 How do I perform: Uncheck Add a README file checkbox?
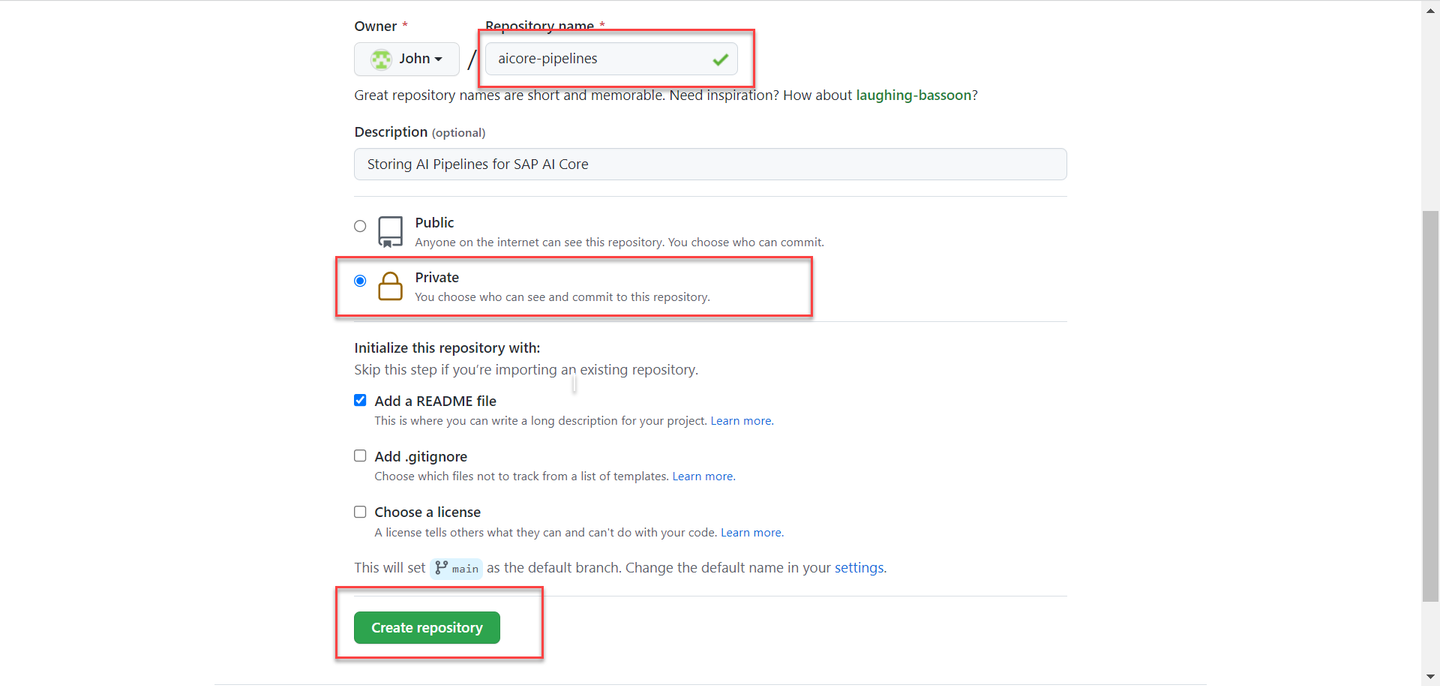pyautogui.click(x=360, y=400)
